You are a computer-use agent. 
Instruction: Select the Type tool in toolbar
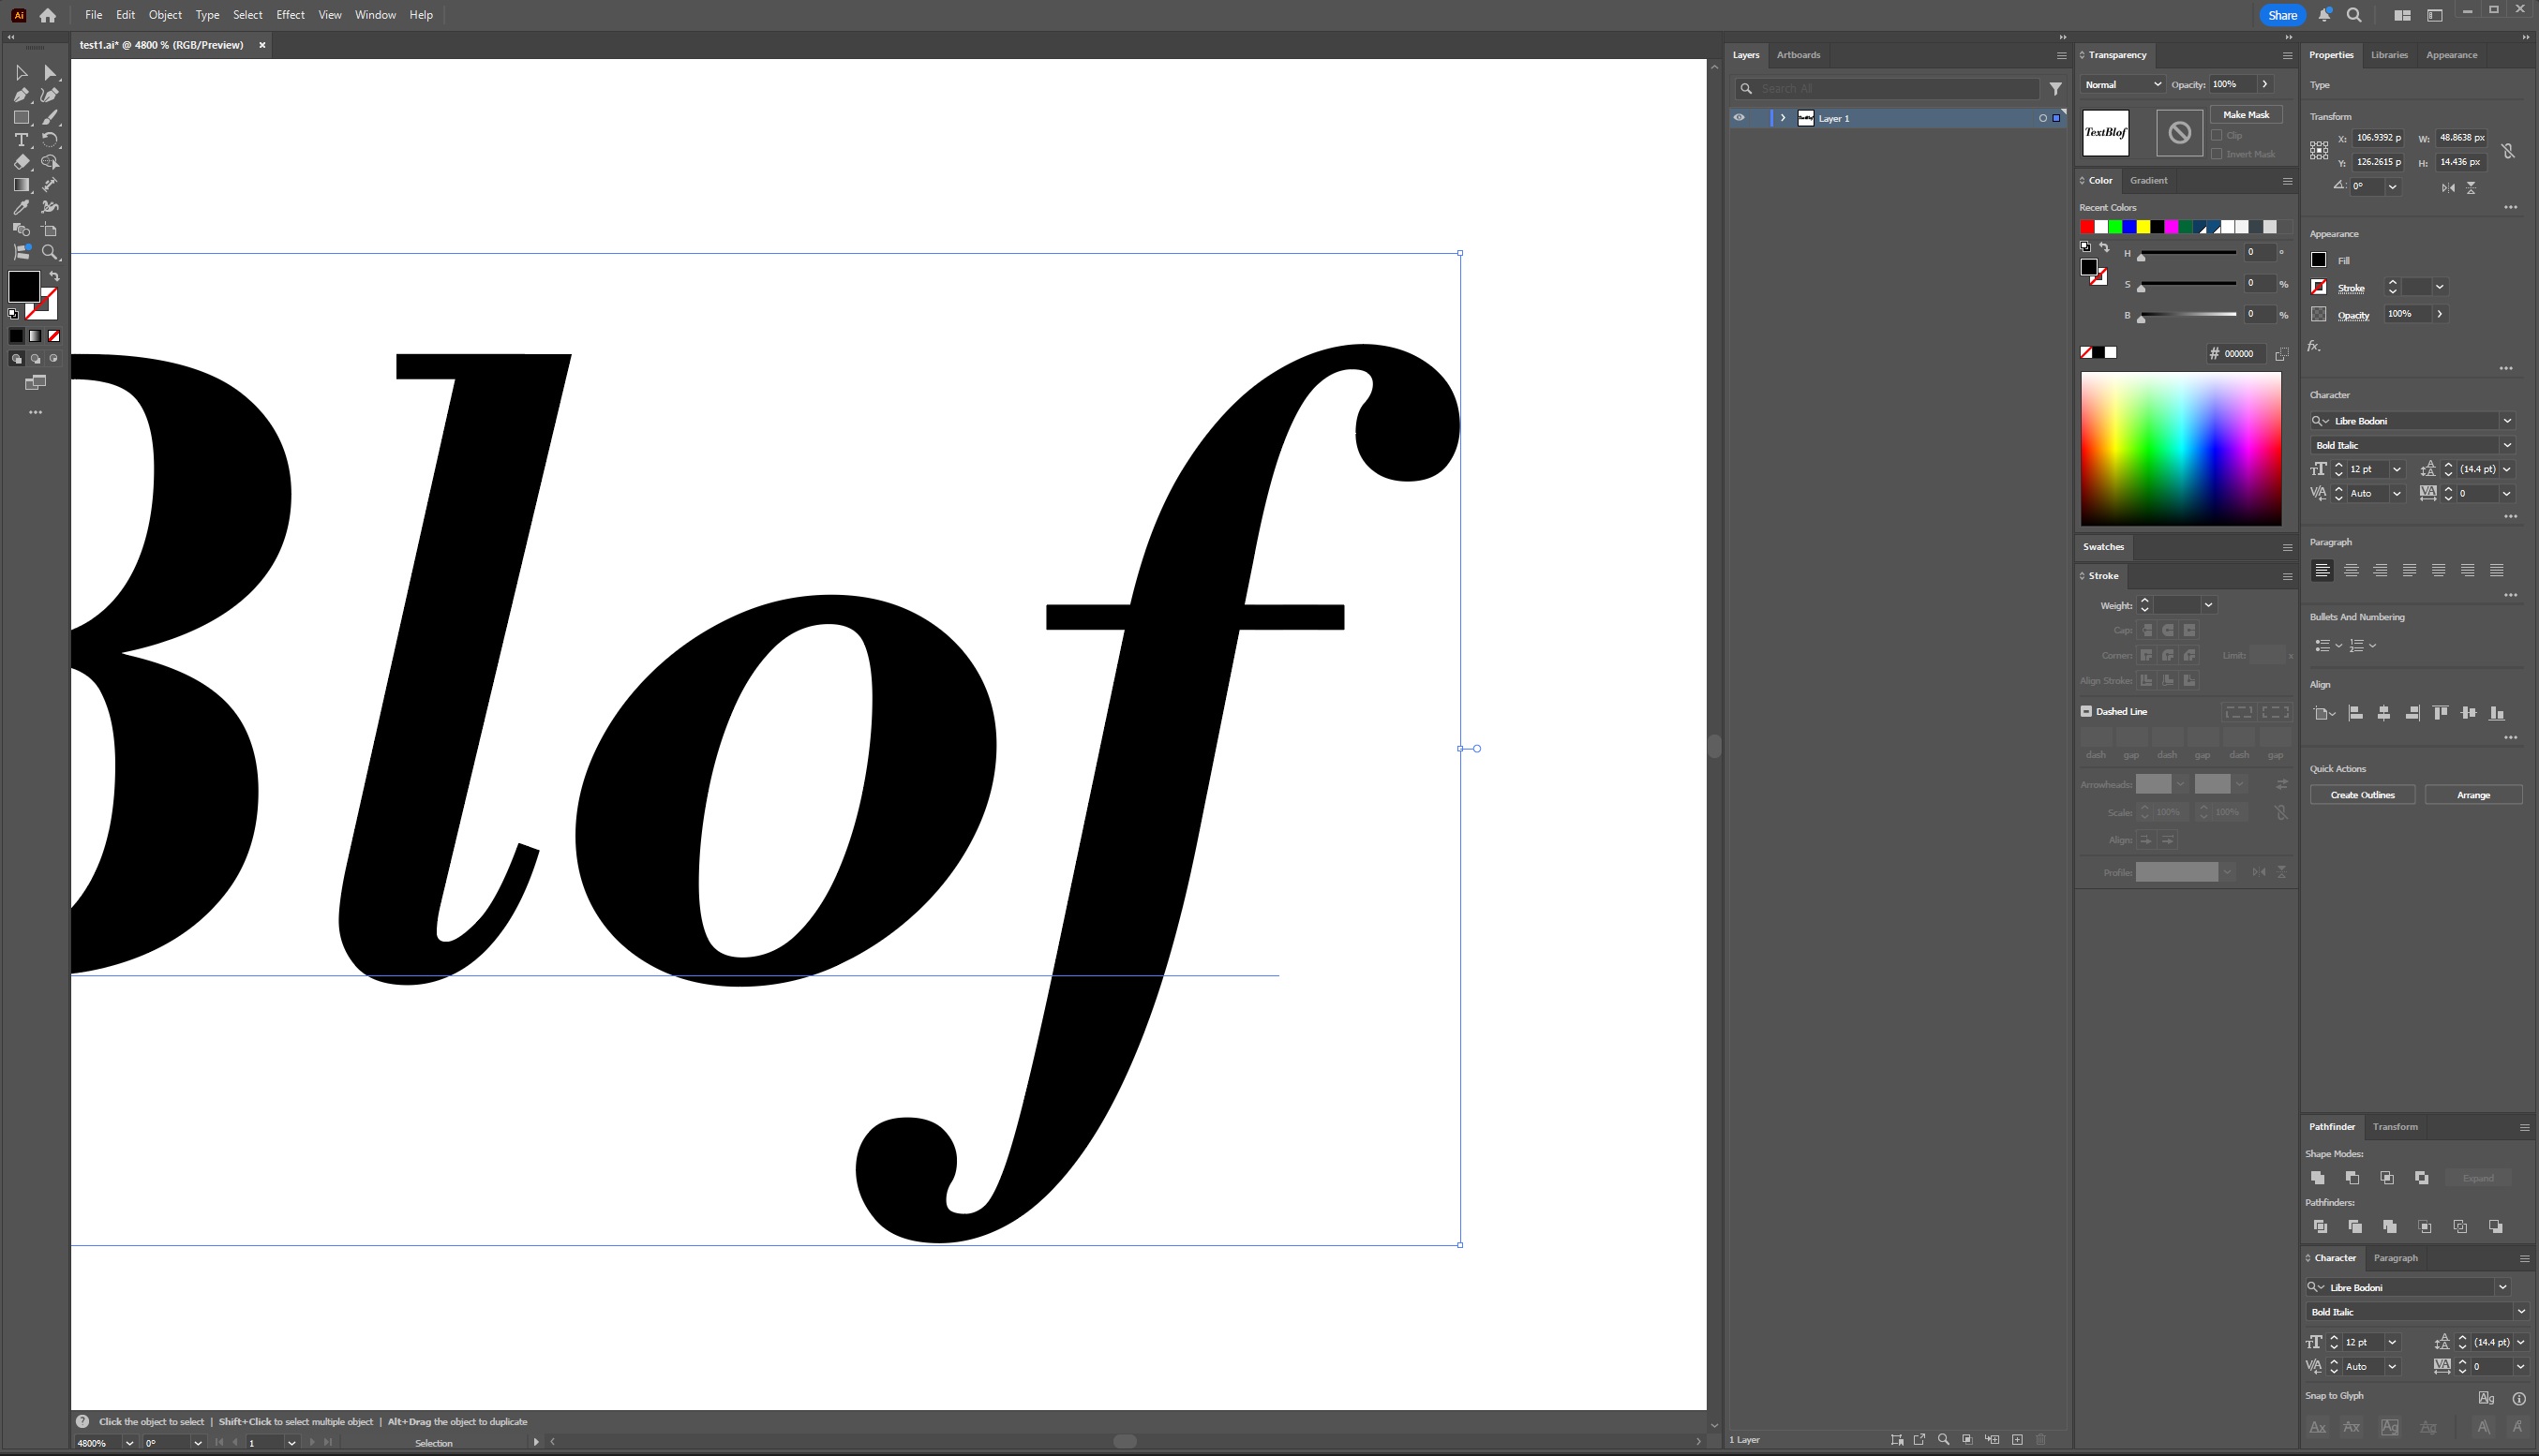[21, 140]
